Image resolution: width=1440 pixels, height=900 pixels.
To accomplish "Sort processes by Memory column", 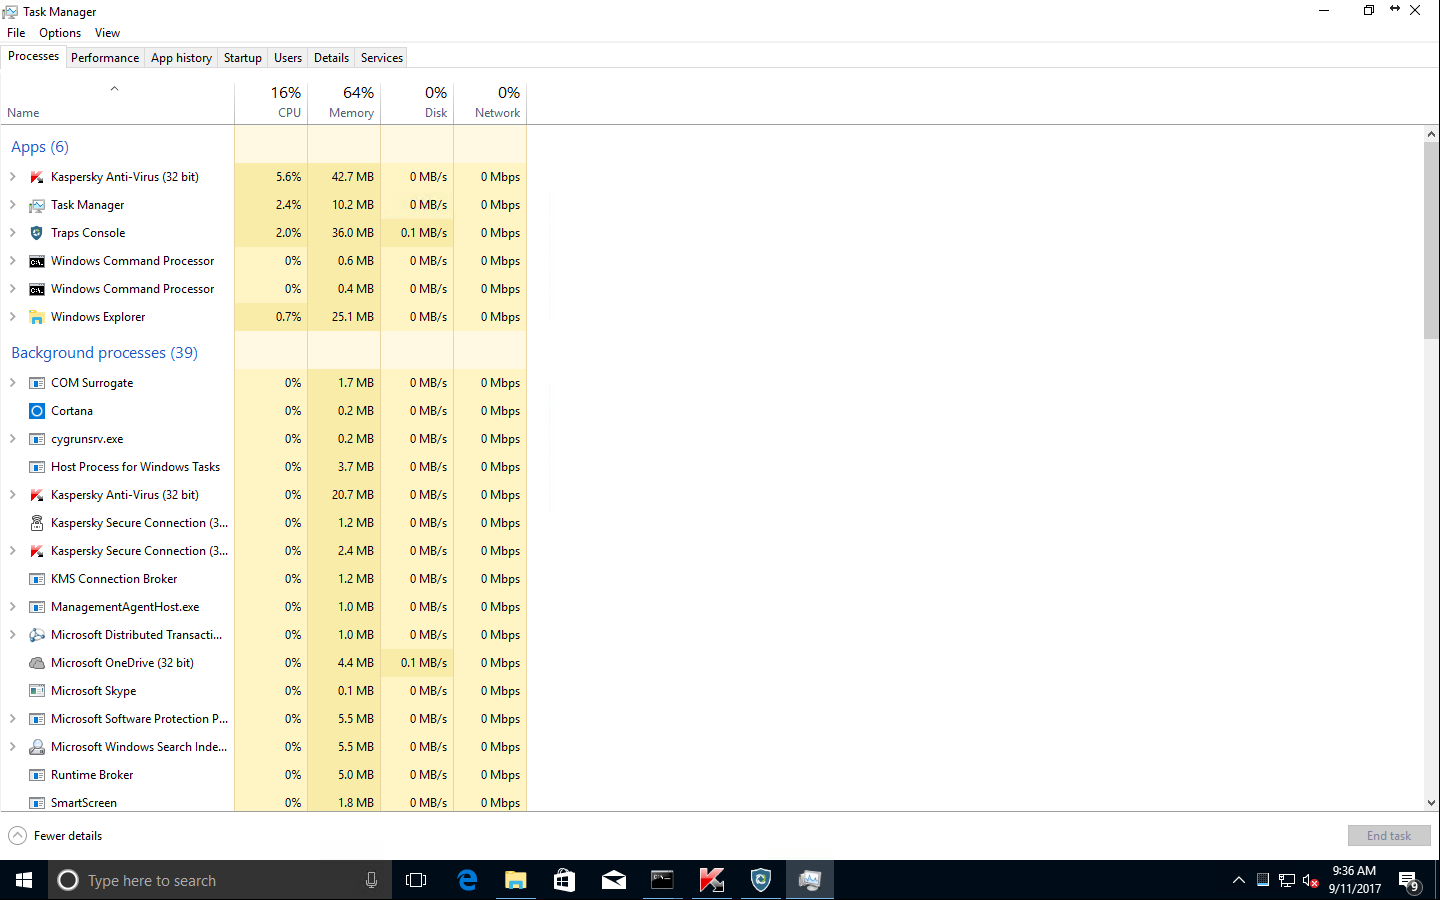I will tap(344, 102).
